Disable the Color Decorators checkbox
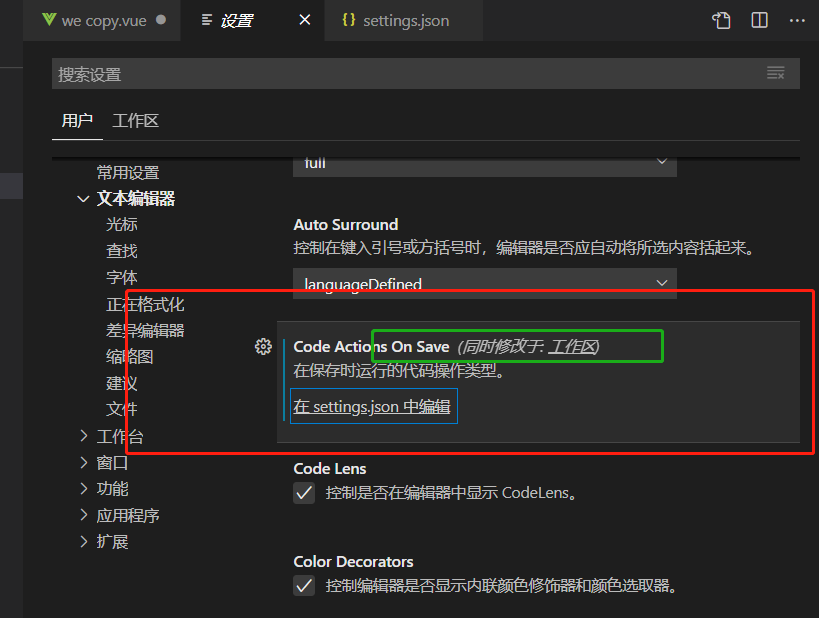The width and height of the screenshot is (819, 618). [303, 585]
